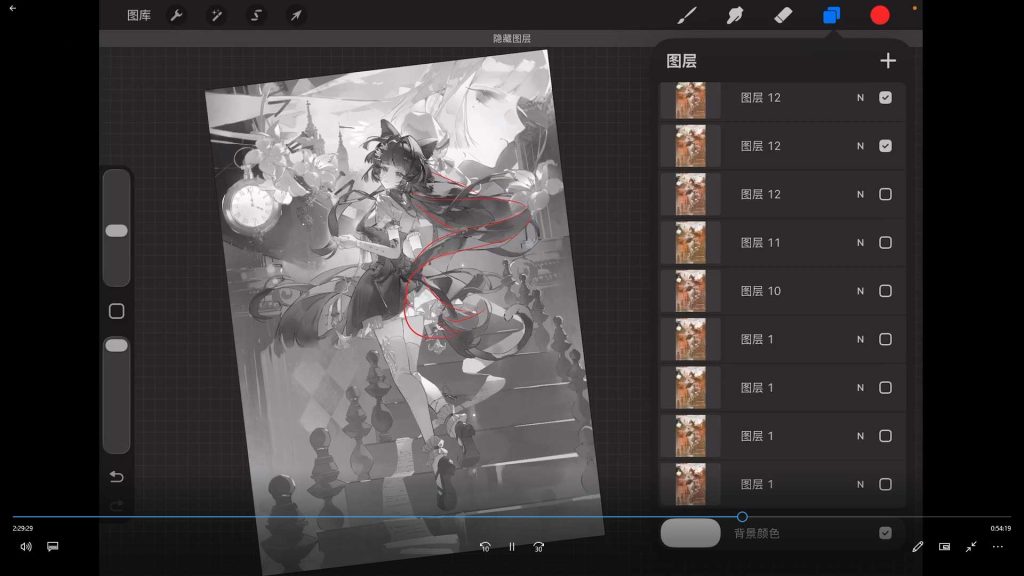Click the 图层 10 layer name

pyautogui.click(x=760, y=291)
